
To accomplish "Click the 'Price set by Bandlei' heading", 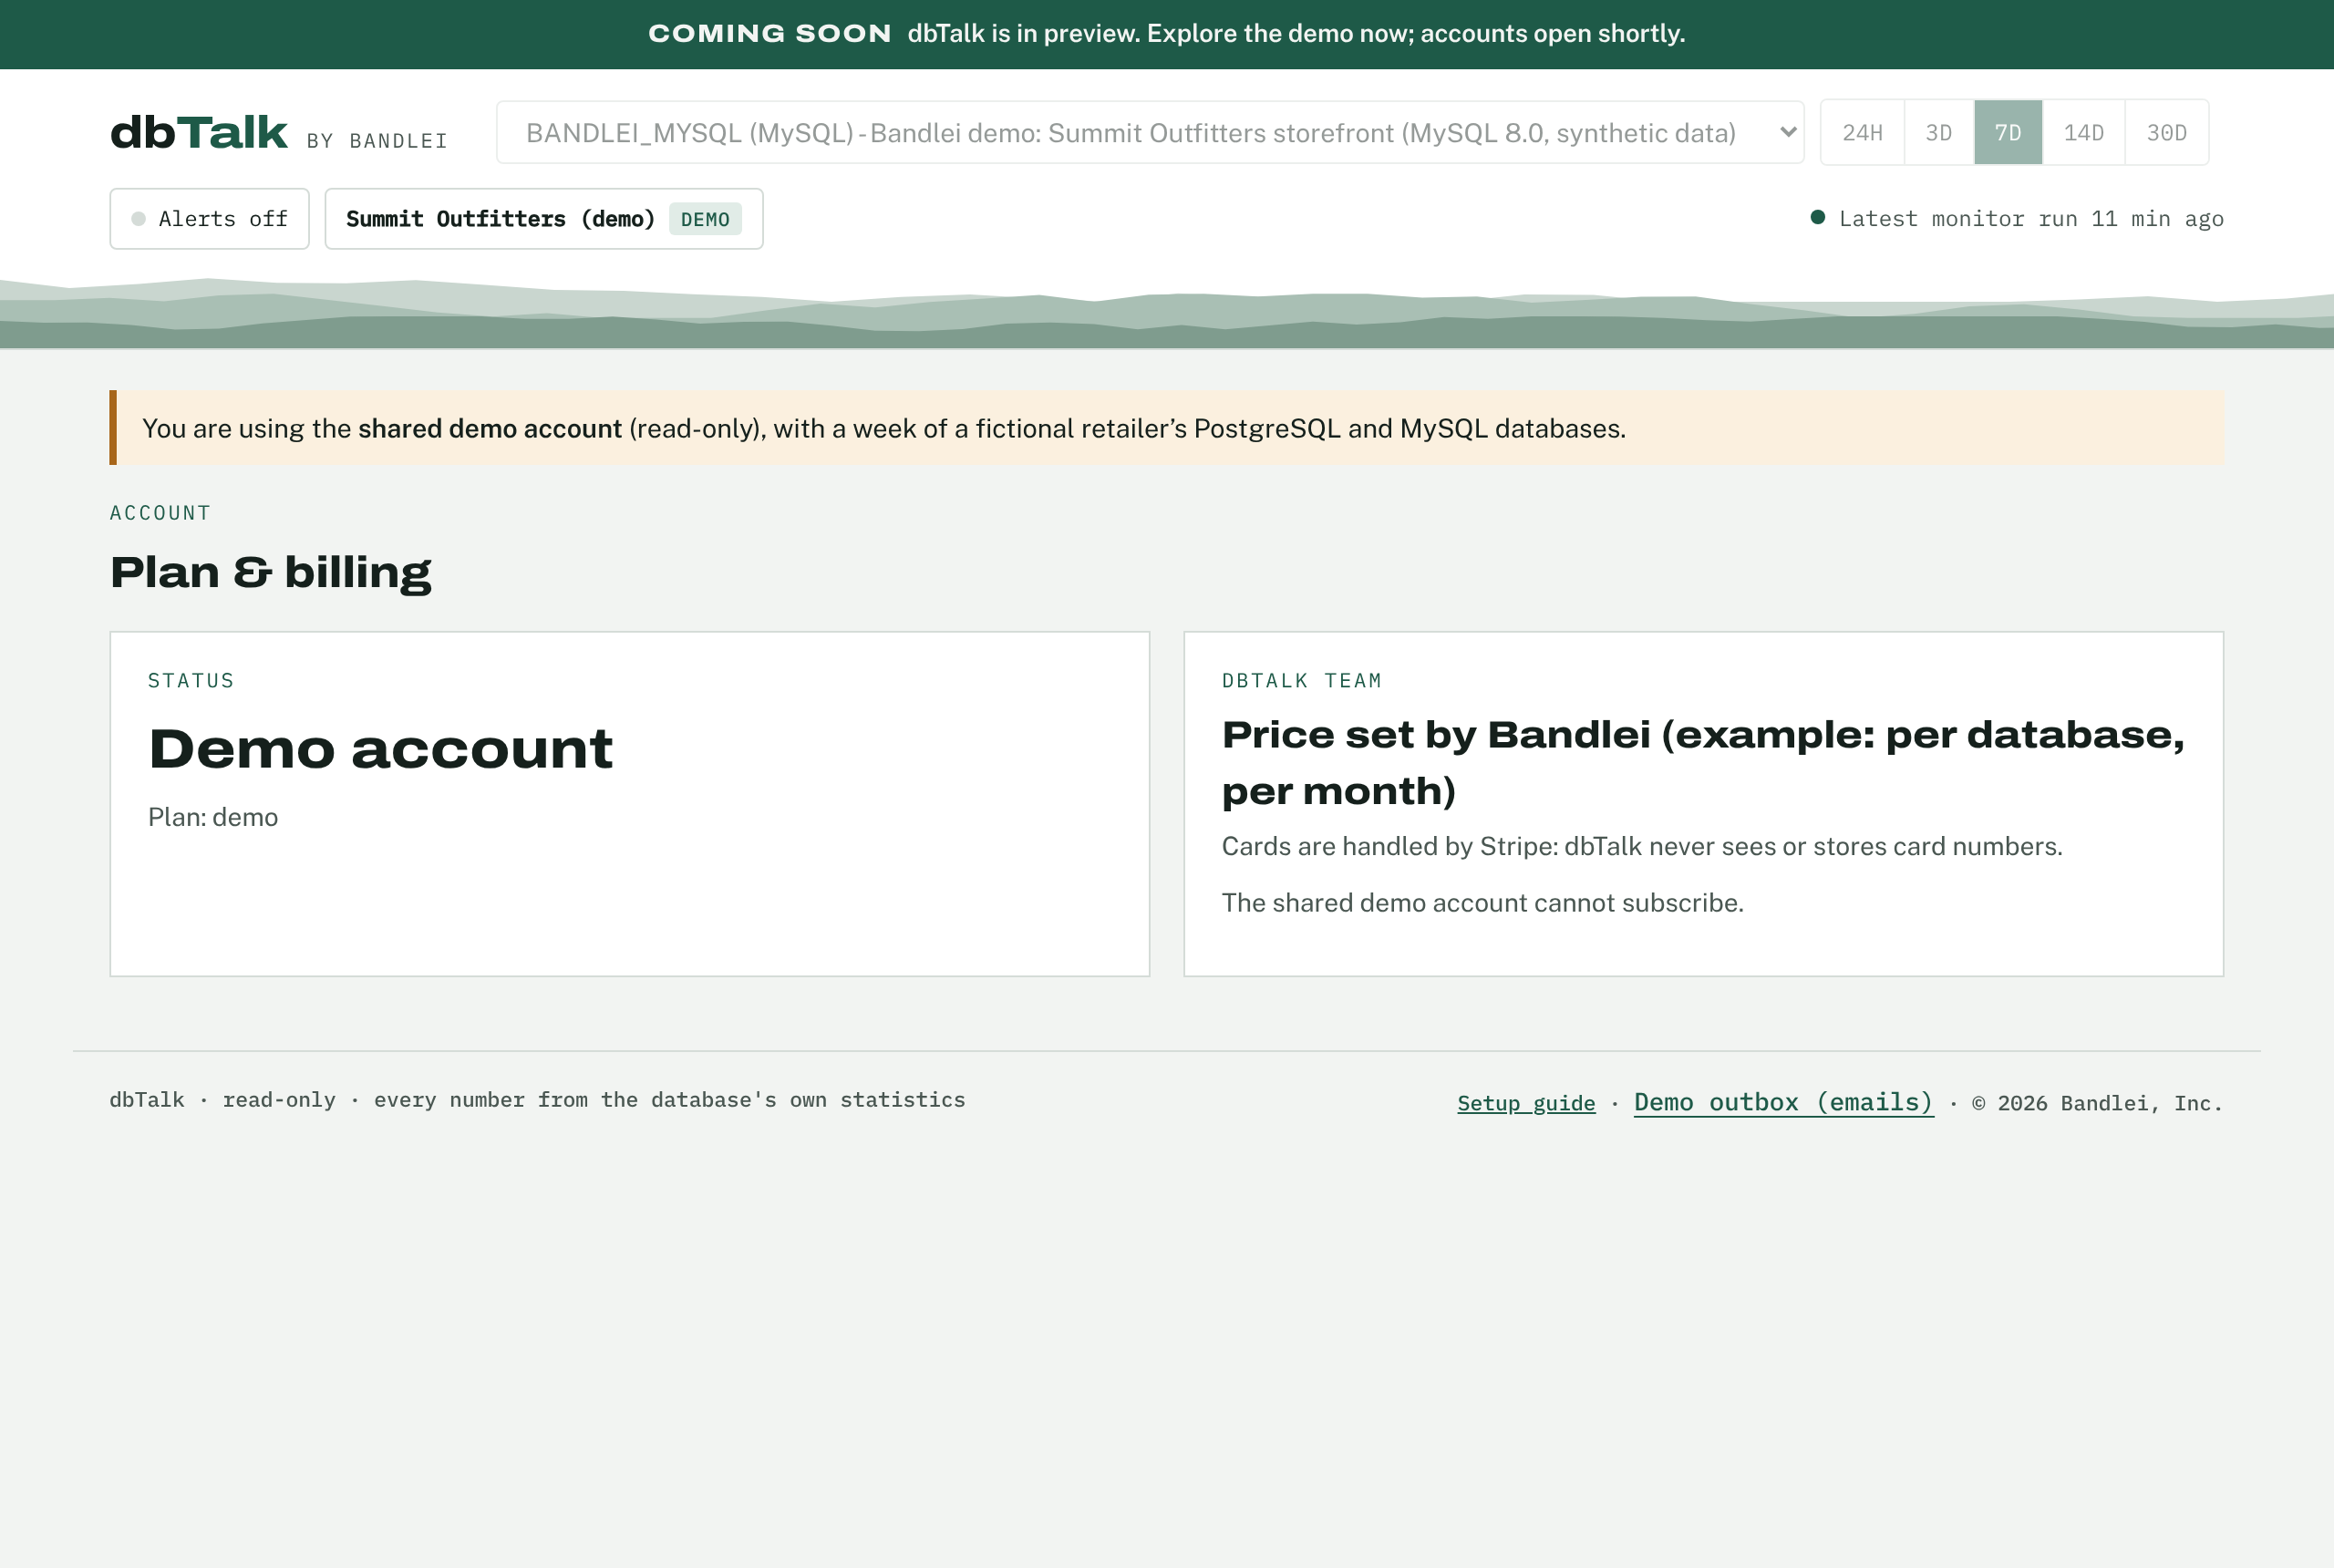I will [x=1703, y=762].
